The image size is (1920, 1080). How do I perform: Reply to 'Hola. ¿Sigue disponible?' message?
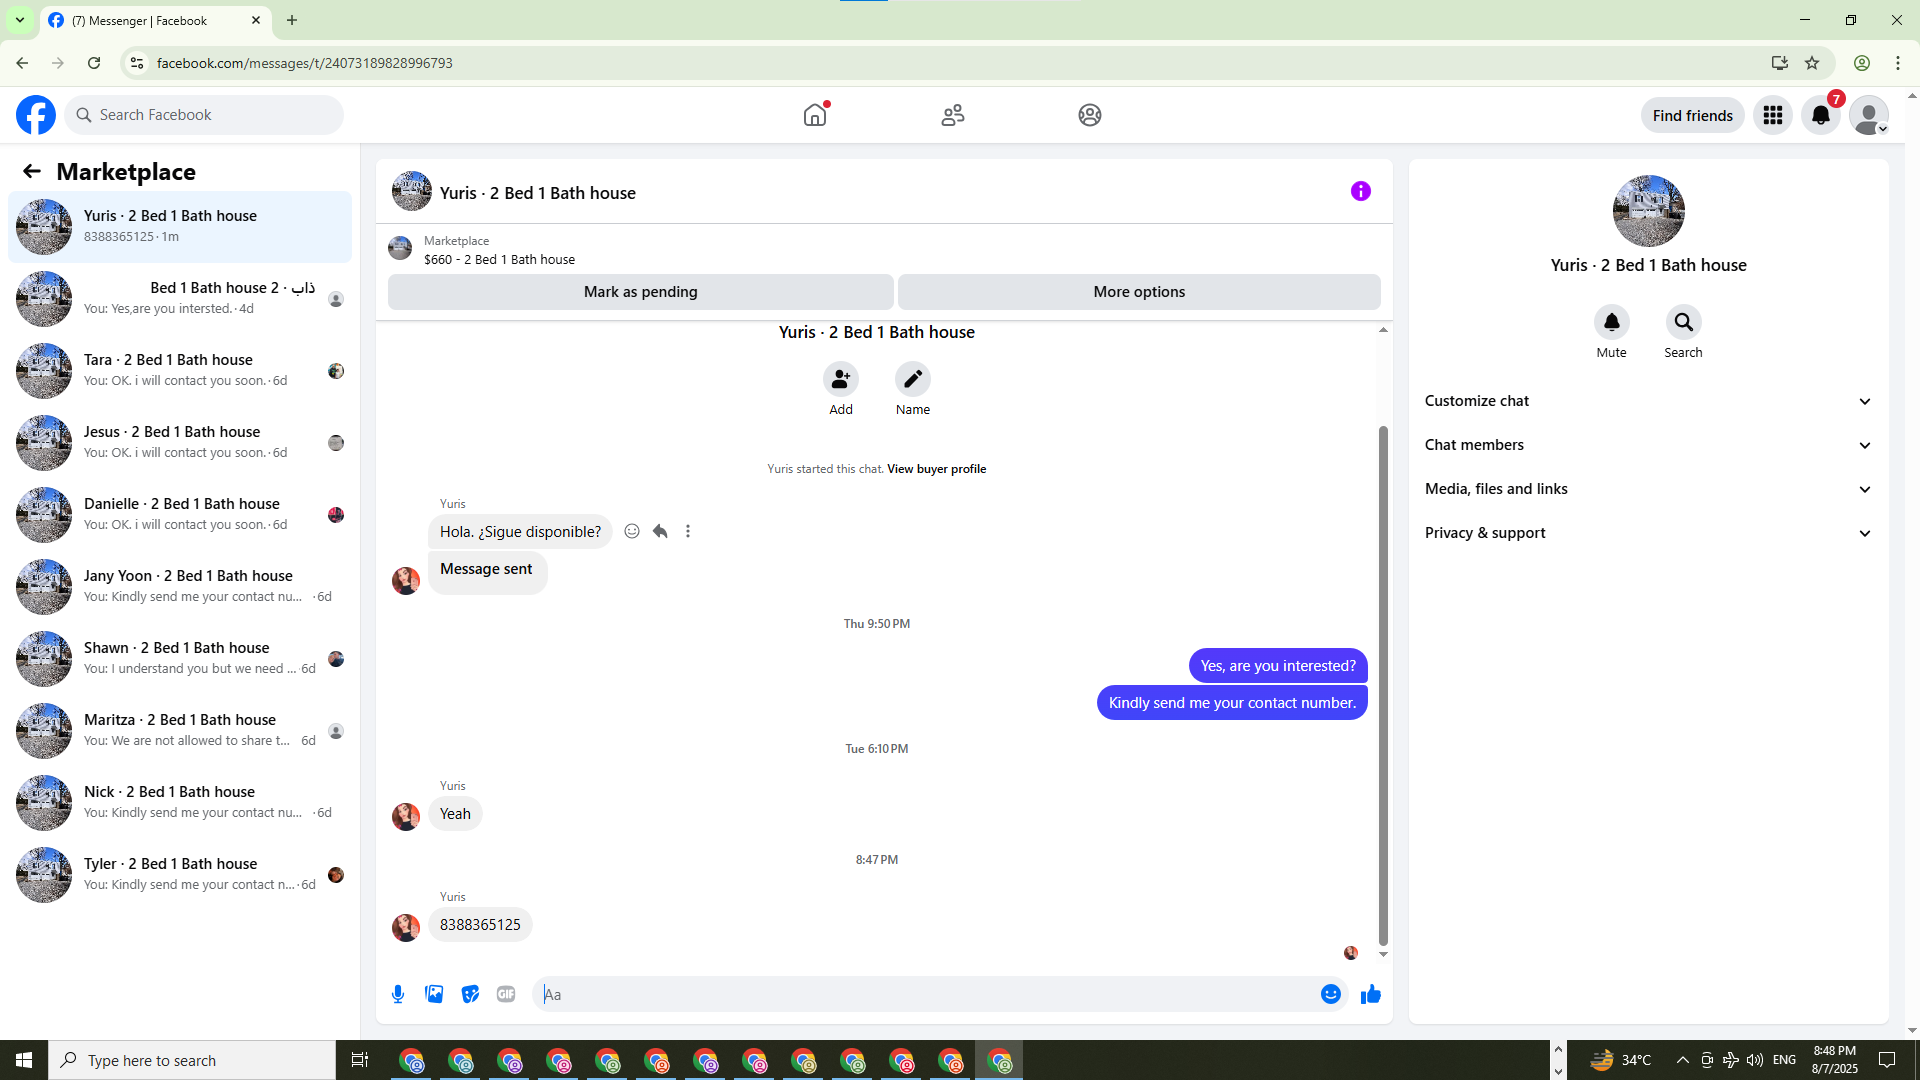point(660,531)
